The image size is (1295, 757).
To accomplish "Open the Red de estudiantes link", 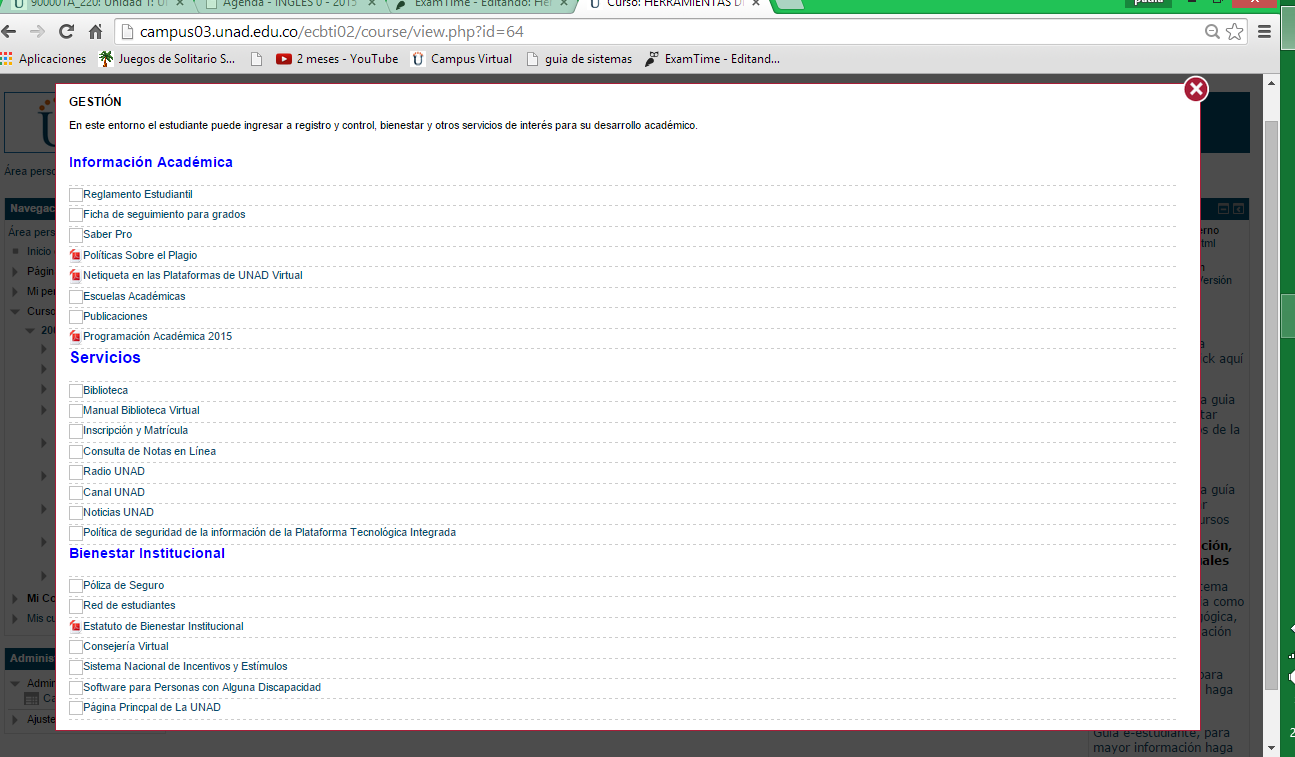I will tap(129, 605).
